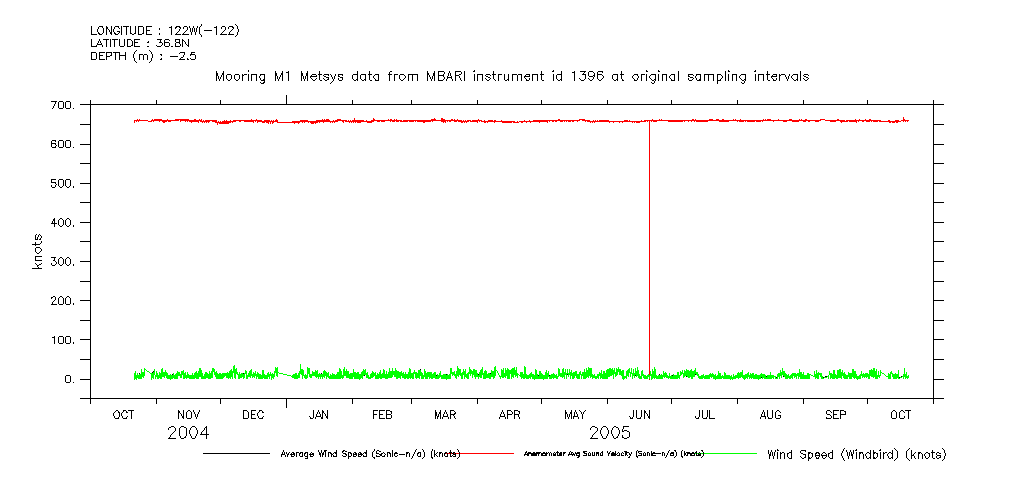
Task: Click the JUN month label on time axis
Action: point(640,414)
